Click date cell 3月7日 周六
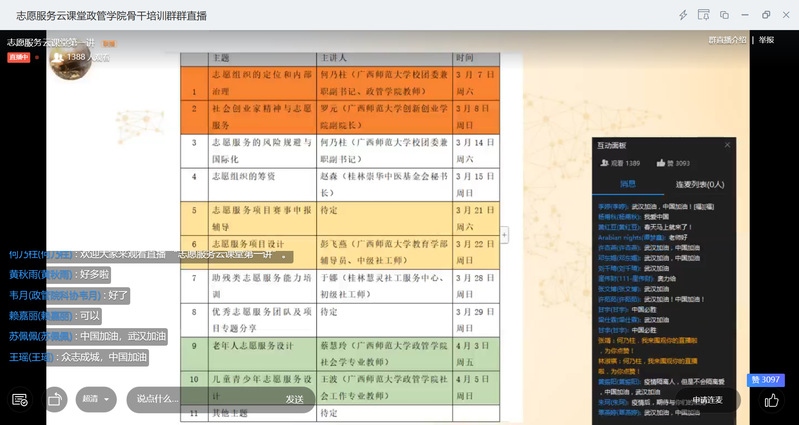 476,83
